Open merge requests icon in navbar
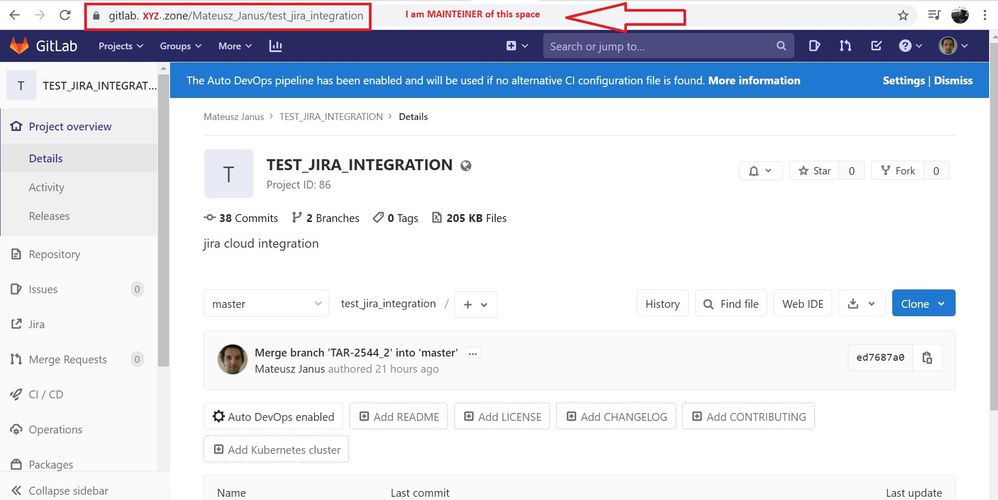 tap(845, 46)
